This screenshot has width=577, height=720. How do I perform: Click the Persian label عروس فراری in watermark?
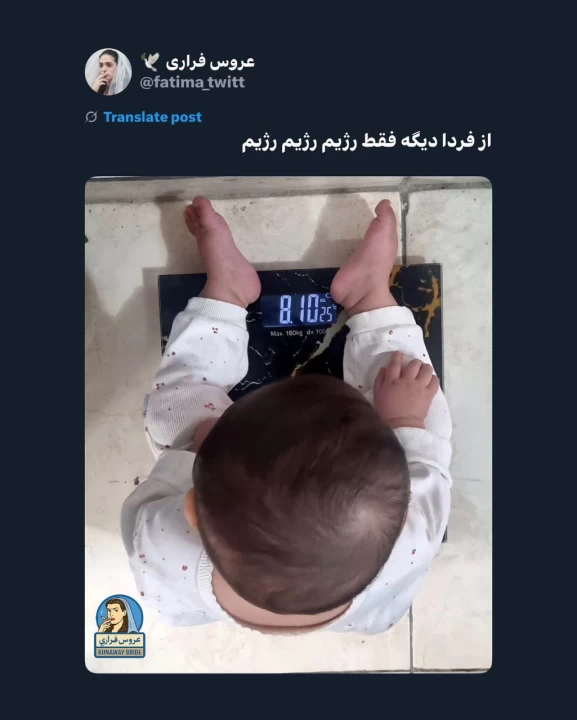(119, 640)
